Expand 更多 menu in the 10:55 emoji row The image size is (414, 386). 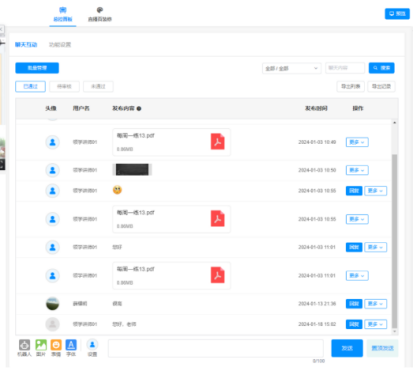coord(376,191)
